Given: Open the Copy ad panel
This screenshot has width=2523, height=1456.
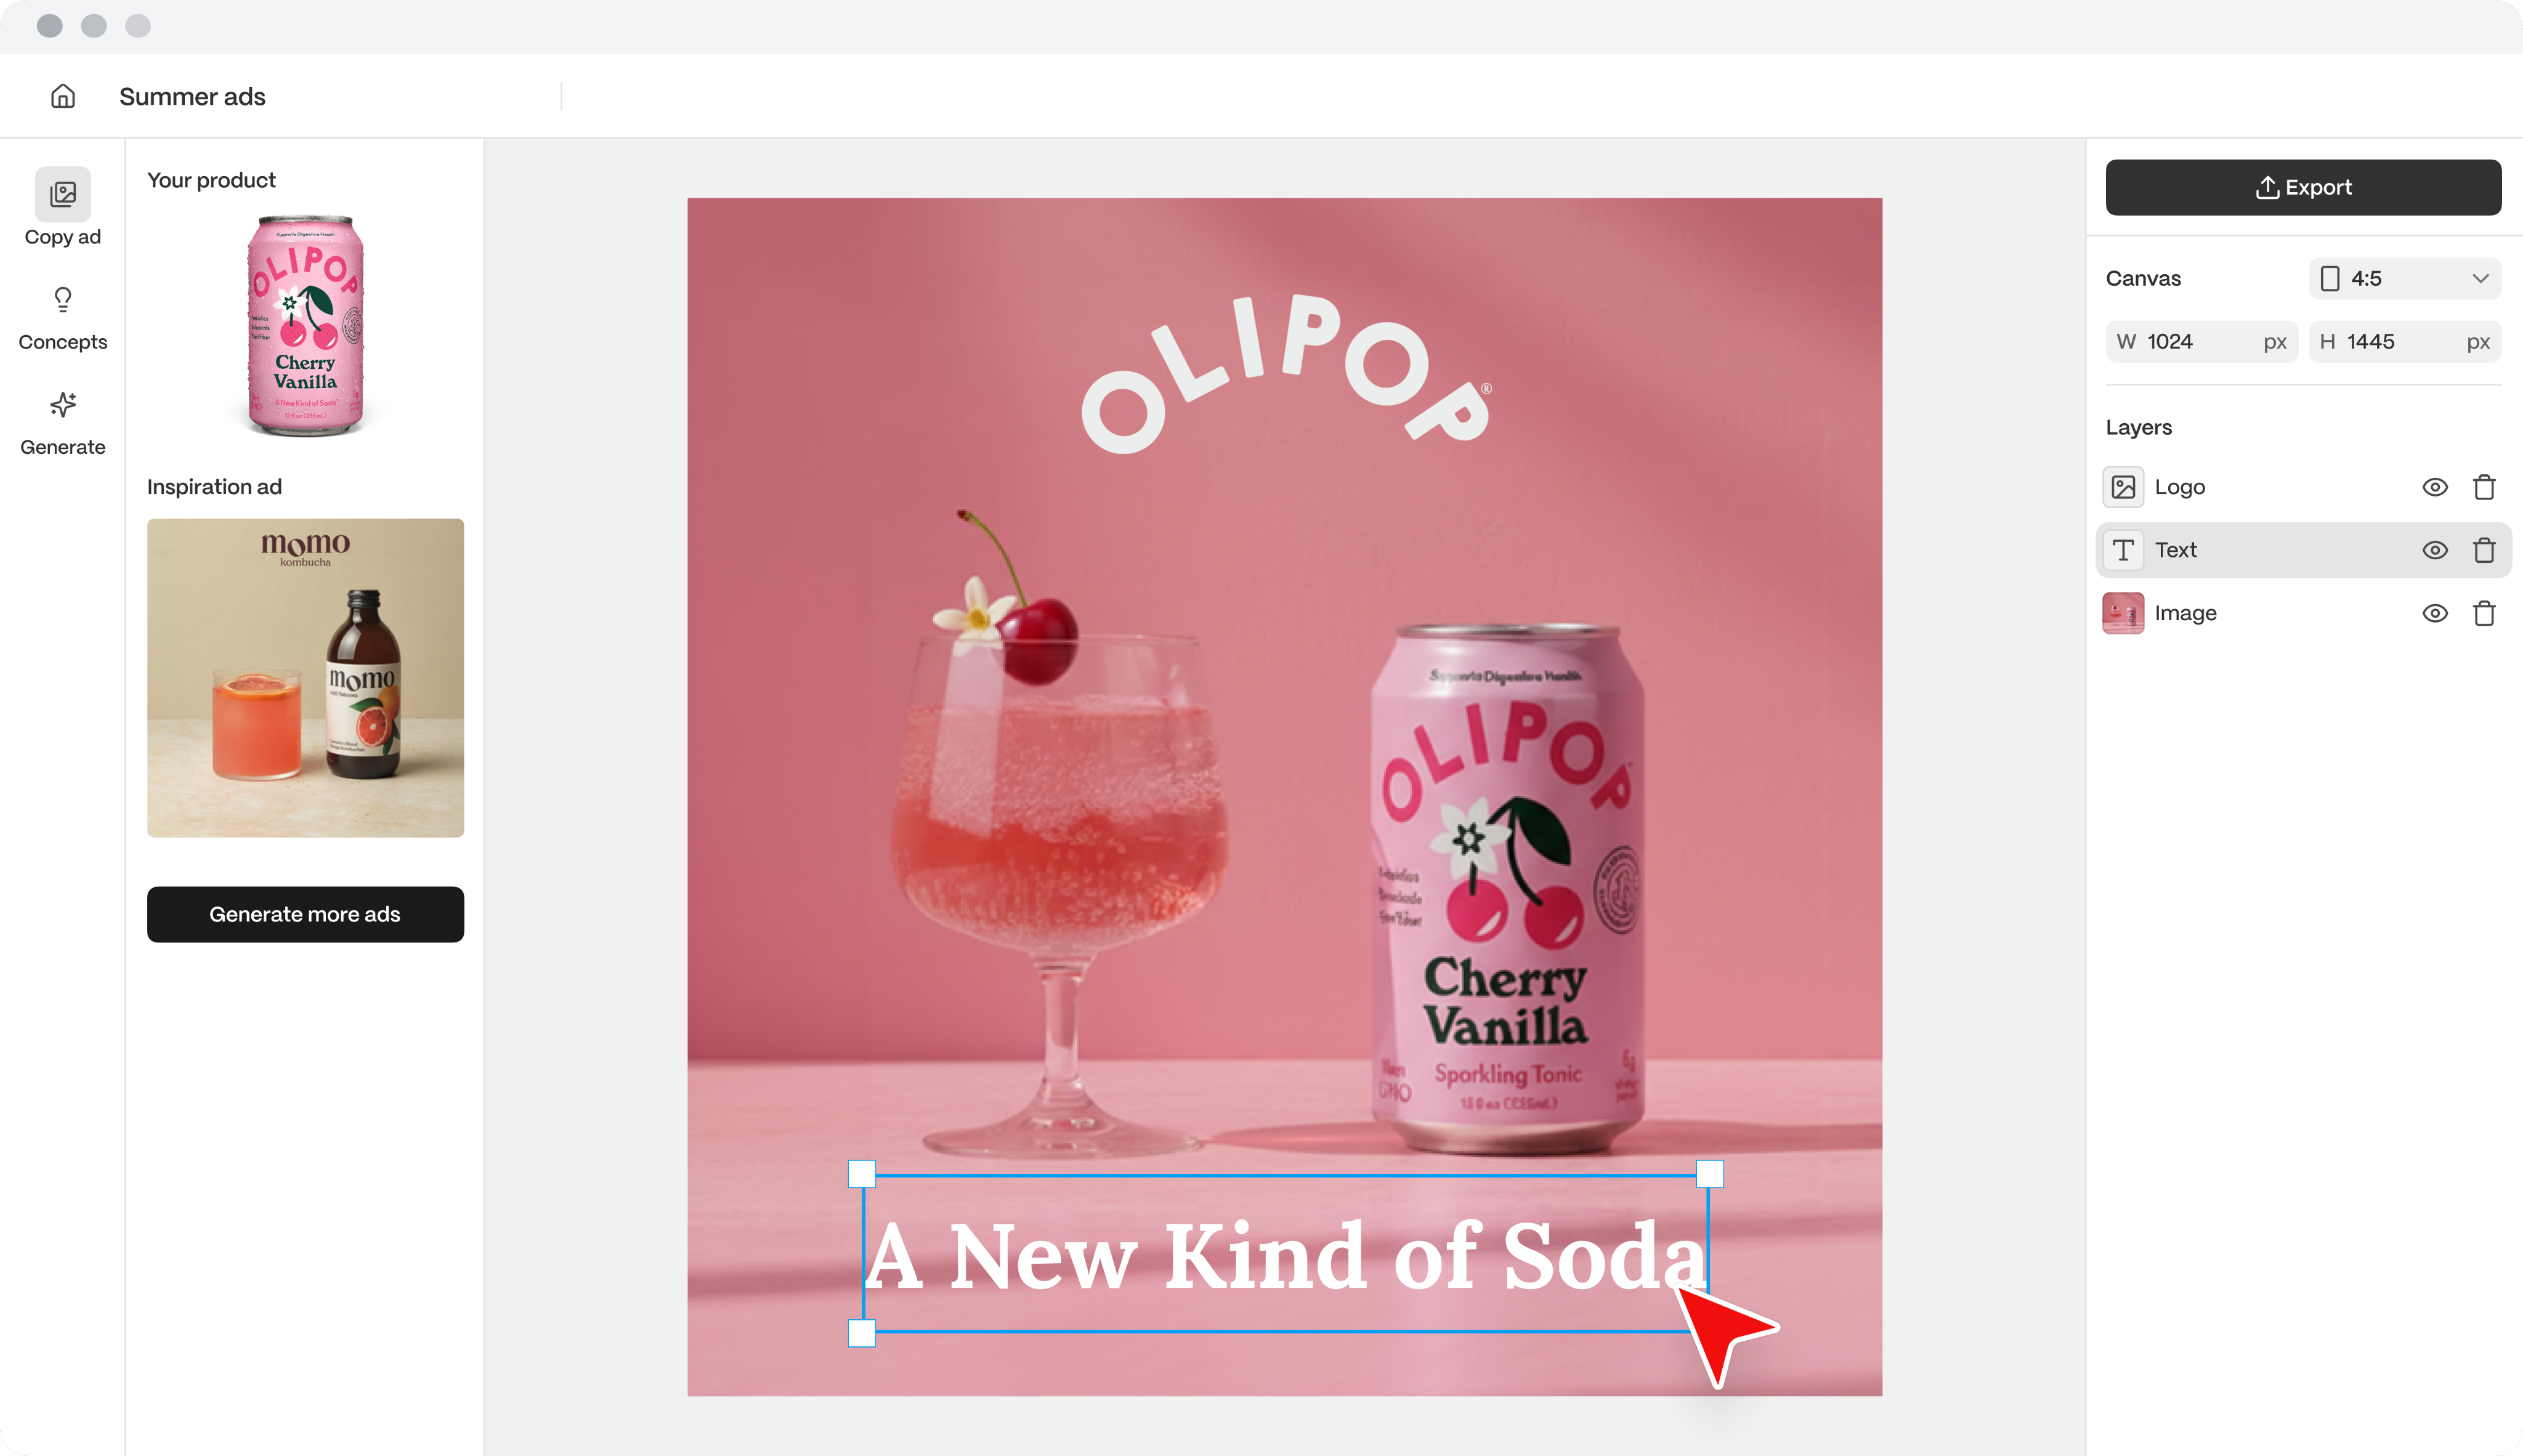Looking at the screenshot, I should tap(63, 208).
